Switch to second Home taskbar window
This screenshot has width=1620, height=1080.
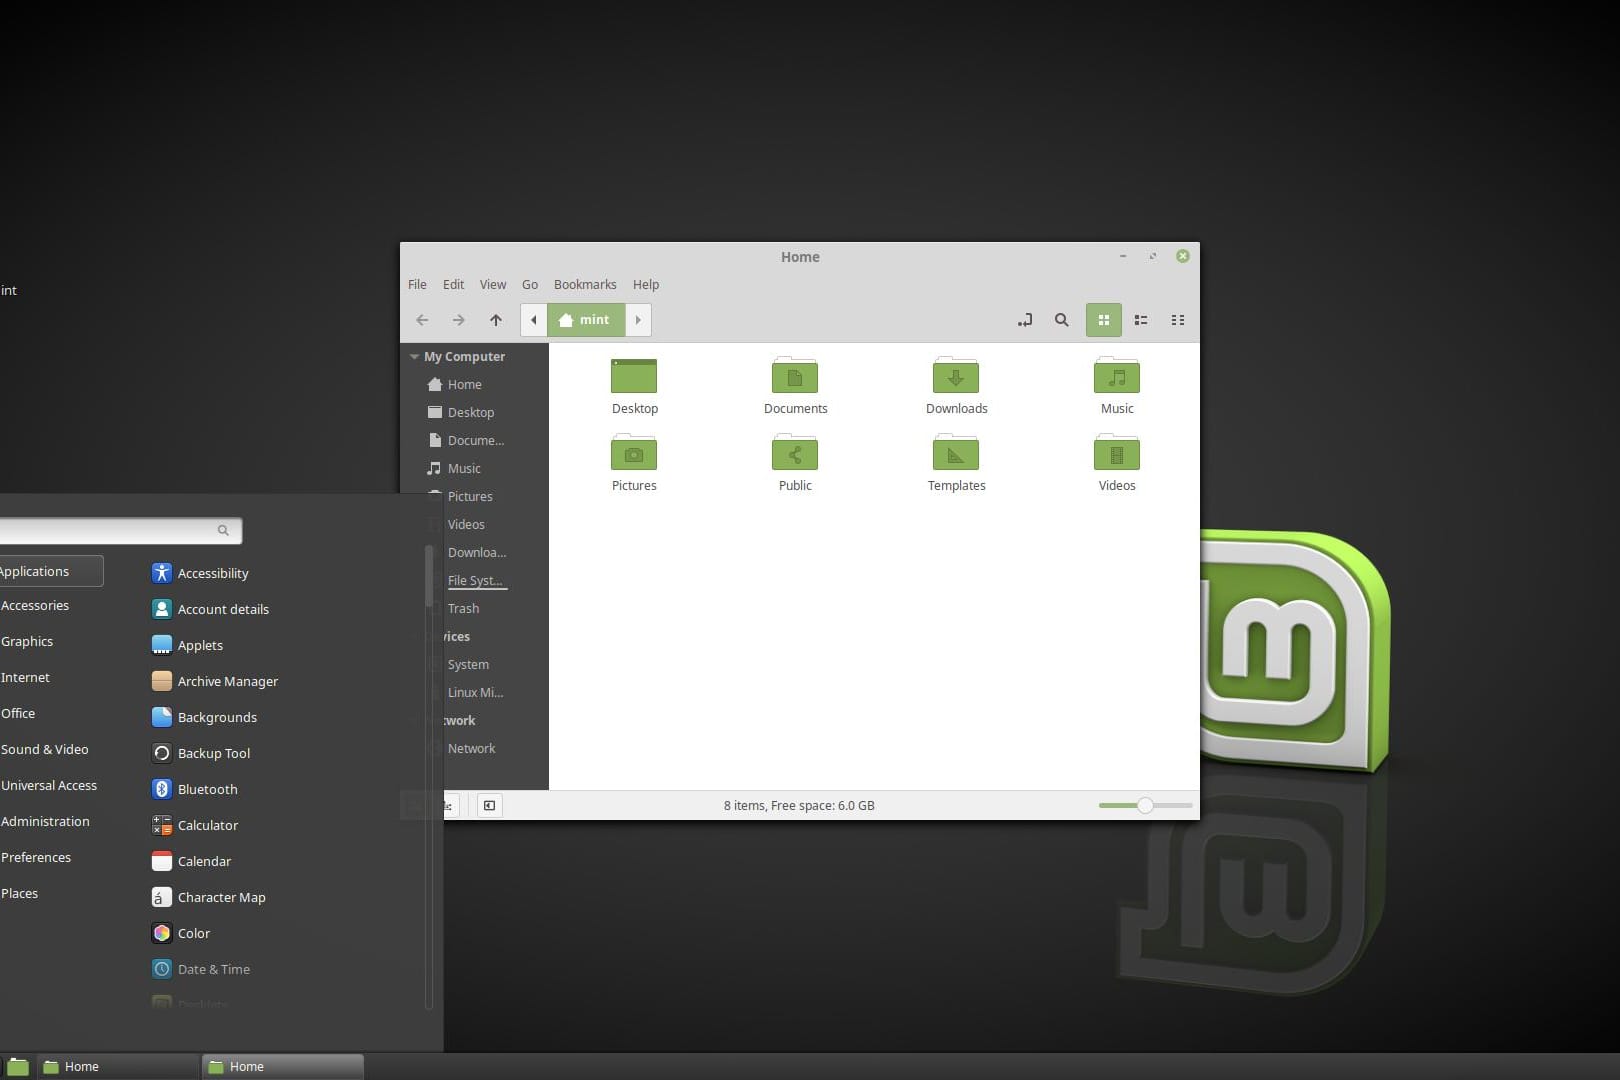pos(283,1067)
